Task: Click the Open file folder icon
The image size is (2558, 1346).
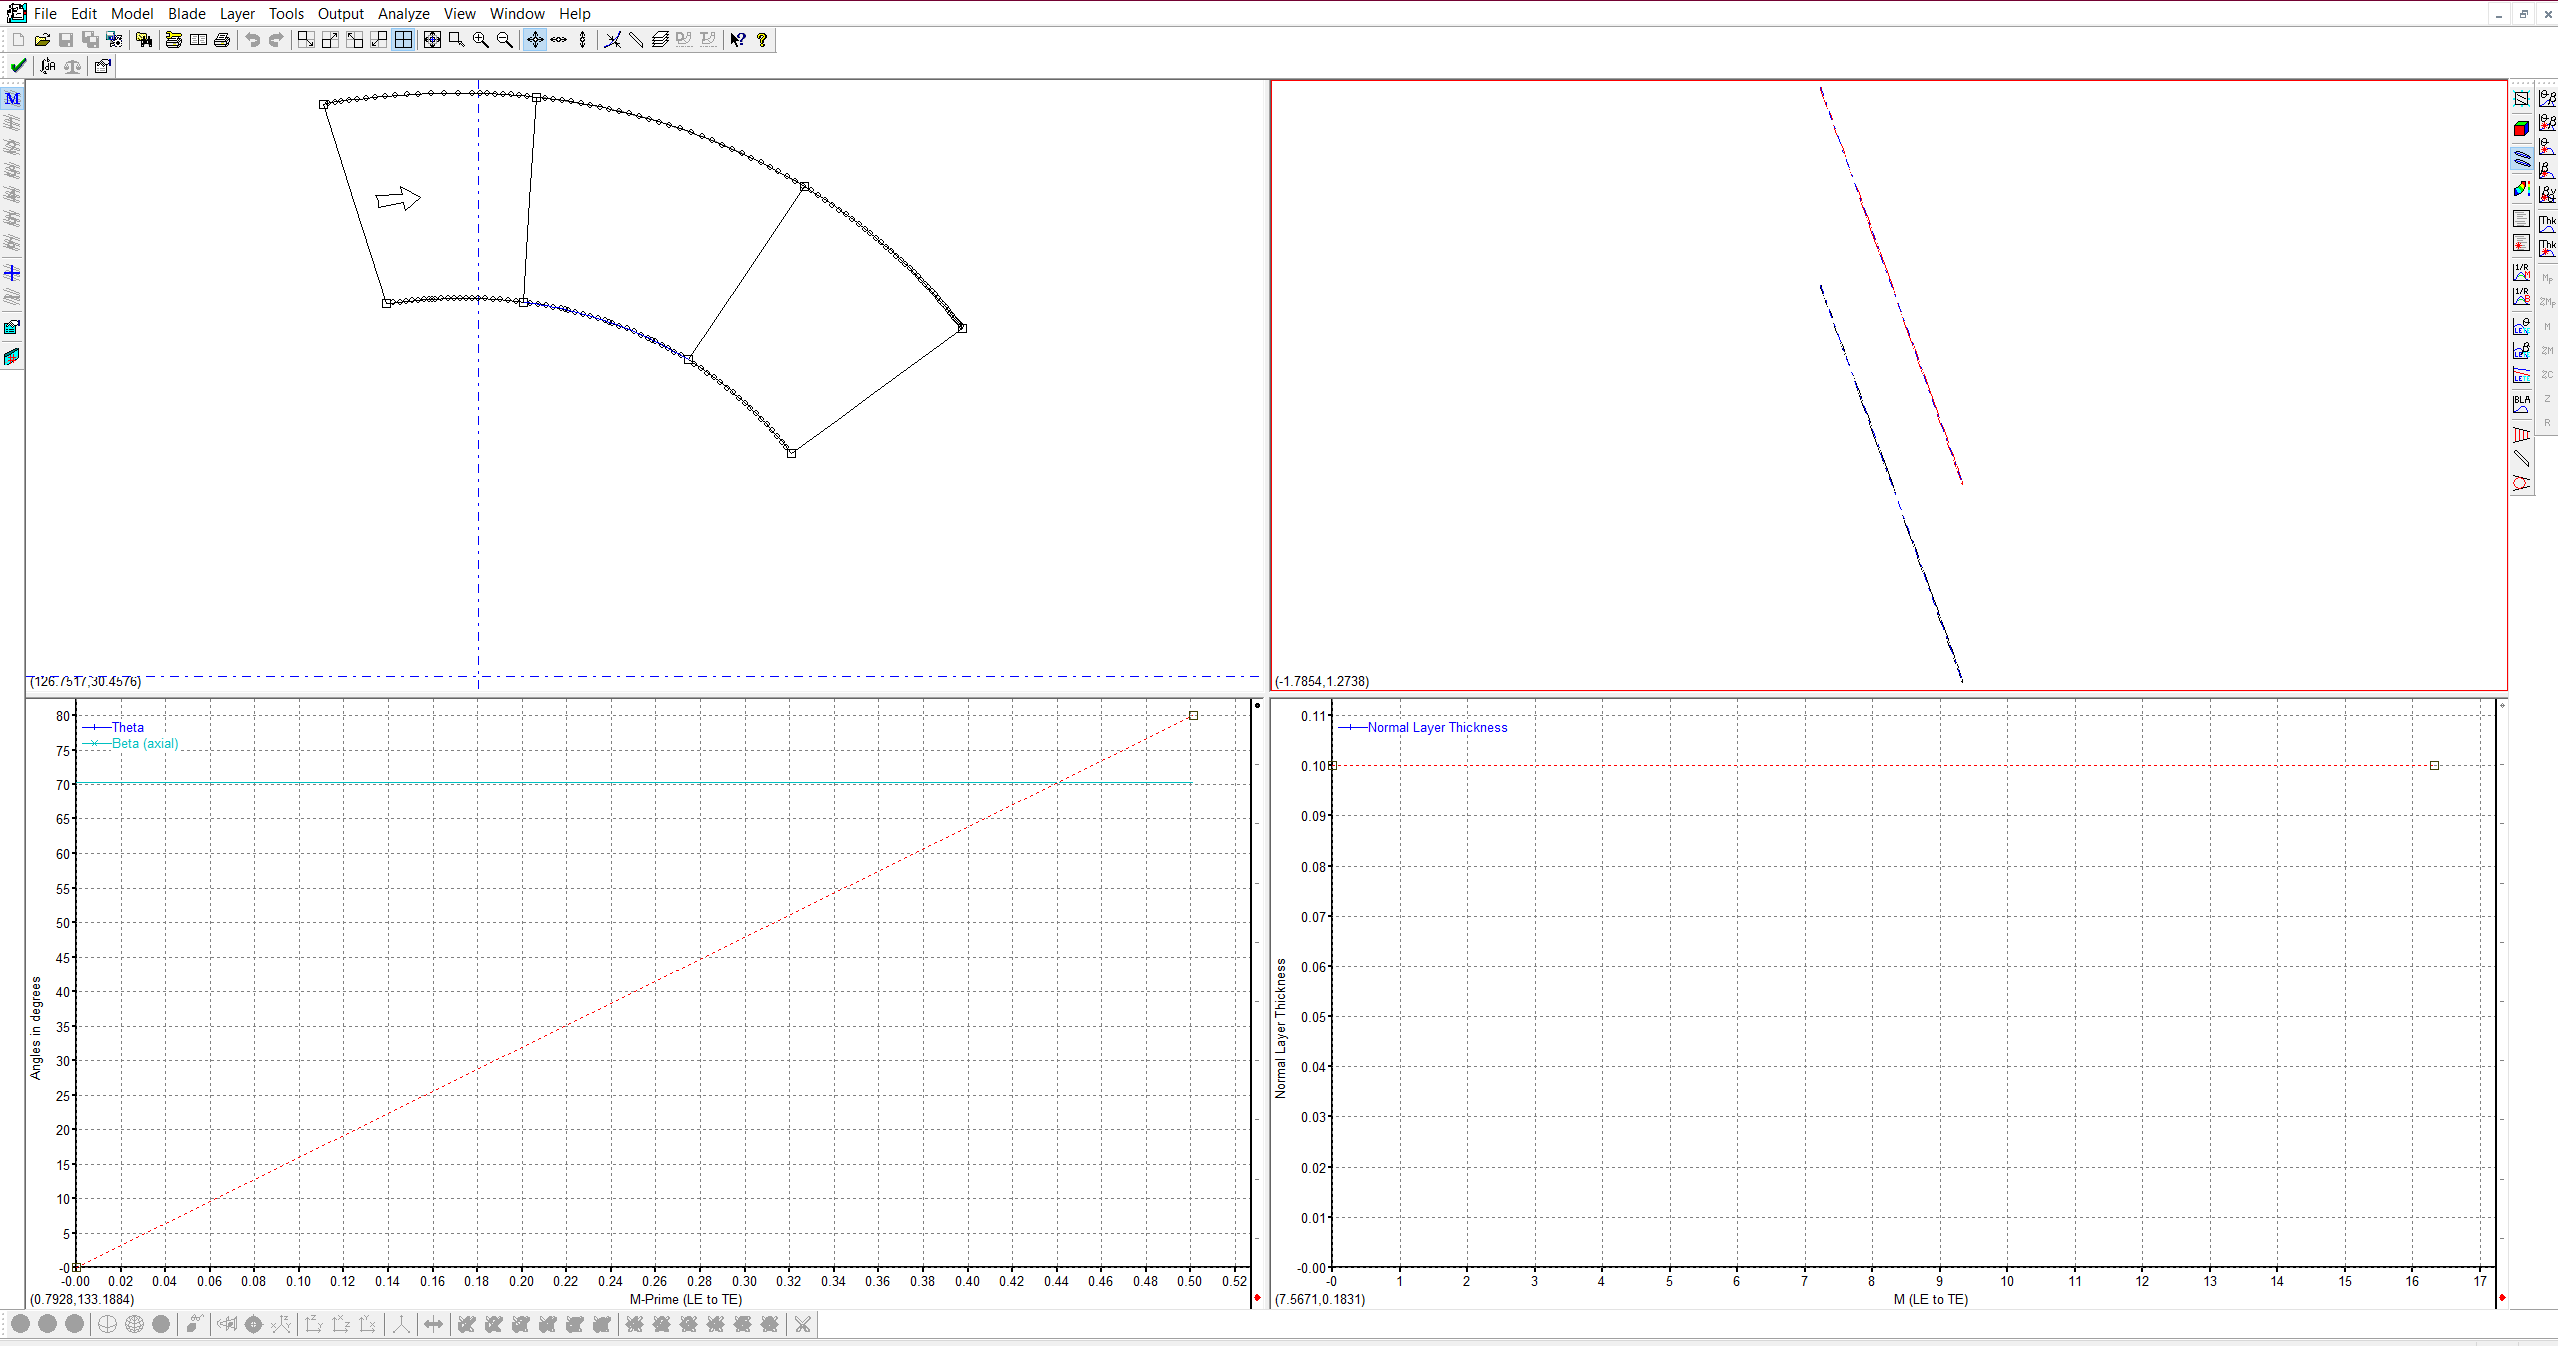Action: coord(42,40)
